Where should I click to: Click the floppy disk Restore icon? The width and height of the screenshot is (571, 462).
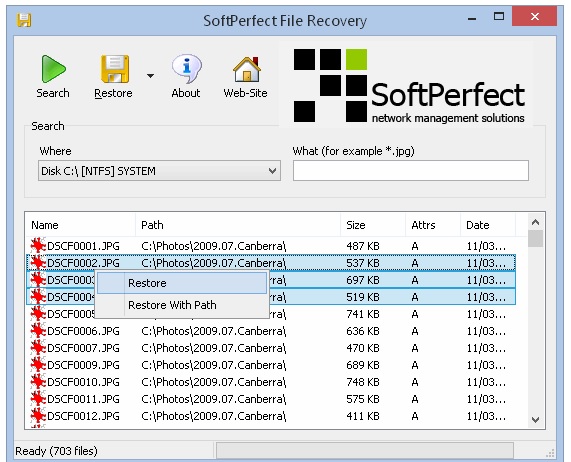114,69
